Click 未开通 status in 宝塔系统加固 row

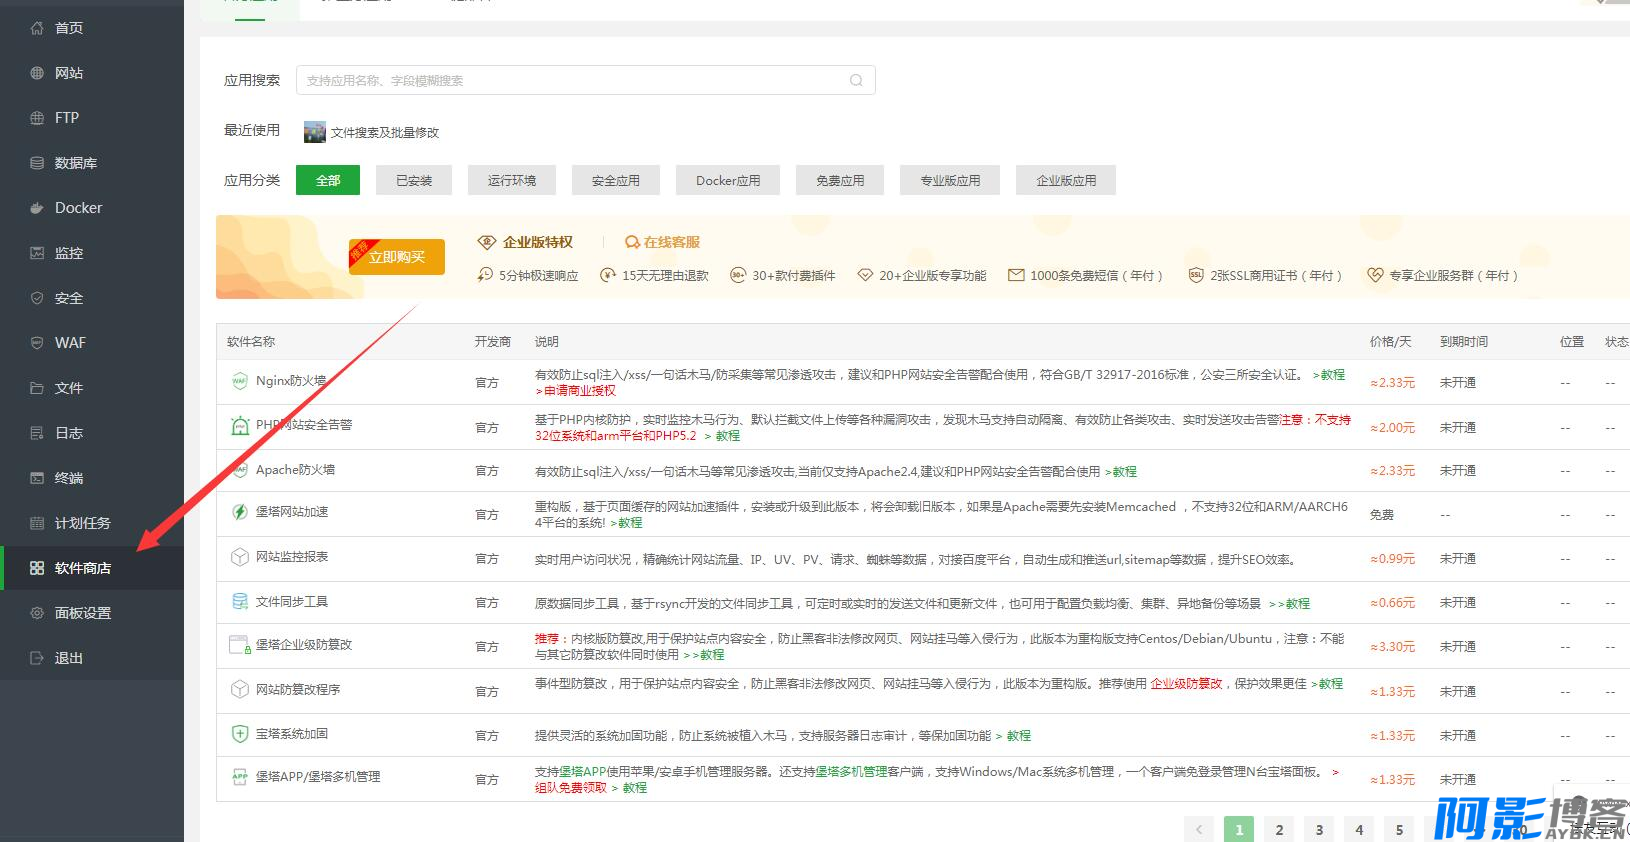[1458, 736]
